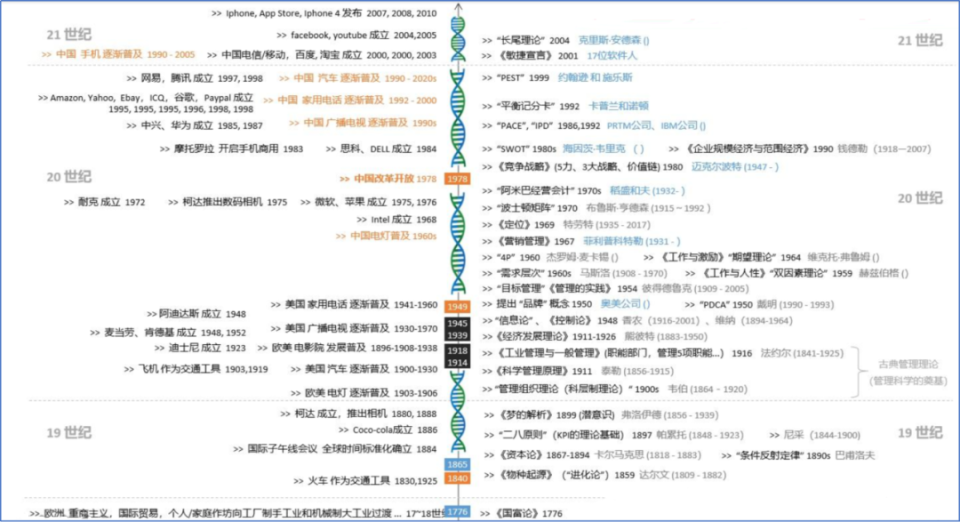The height and width of the screenshot is (522, 960).
Task: Select the 《企业规模经济与范围经济》 1990 entry
Action: point(800,149)
